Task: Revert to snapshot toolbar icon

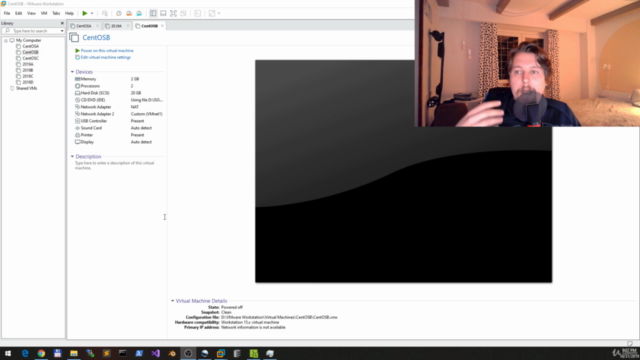Action: coord(129,13)
